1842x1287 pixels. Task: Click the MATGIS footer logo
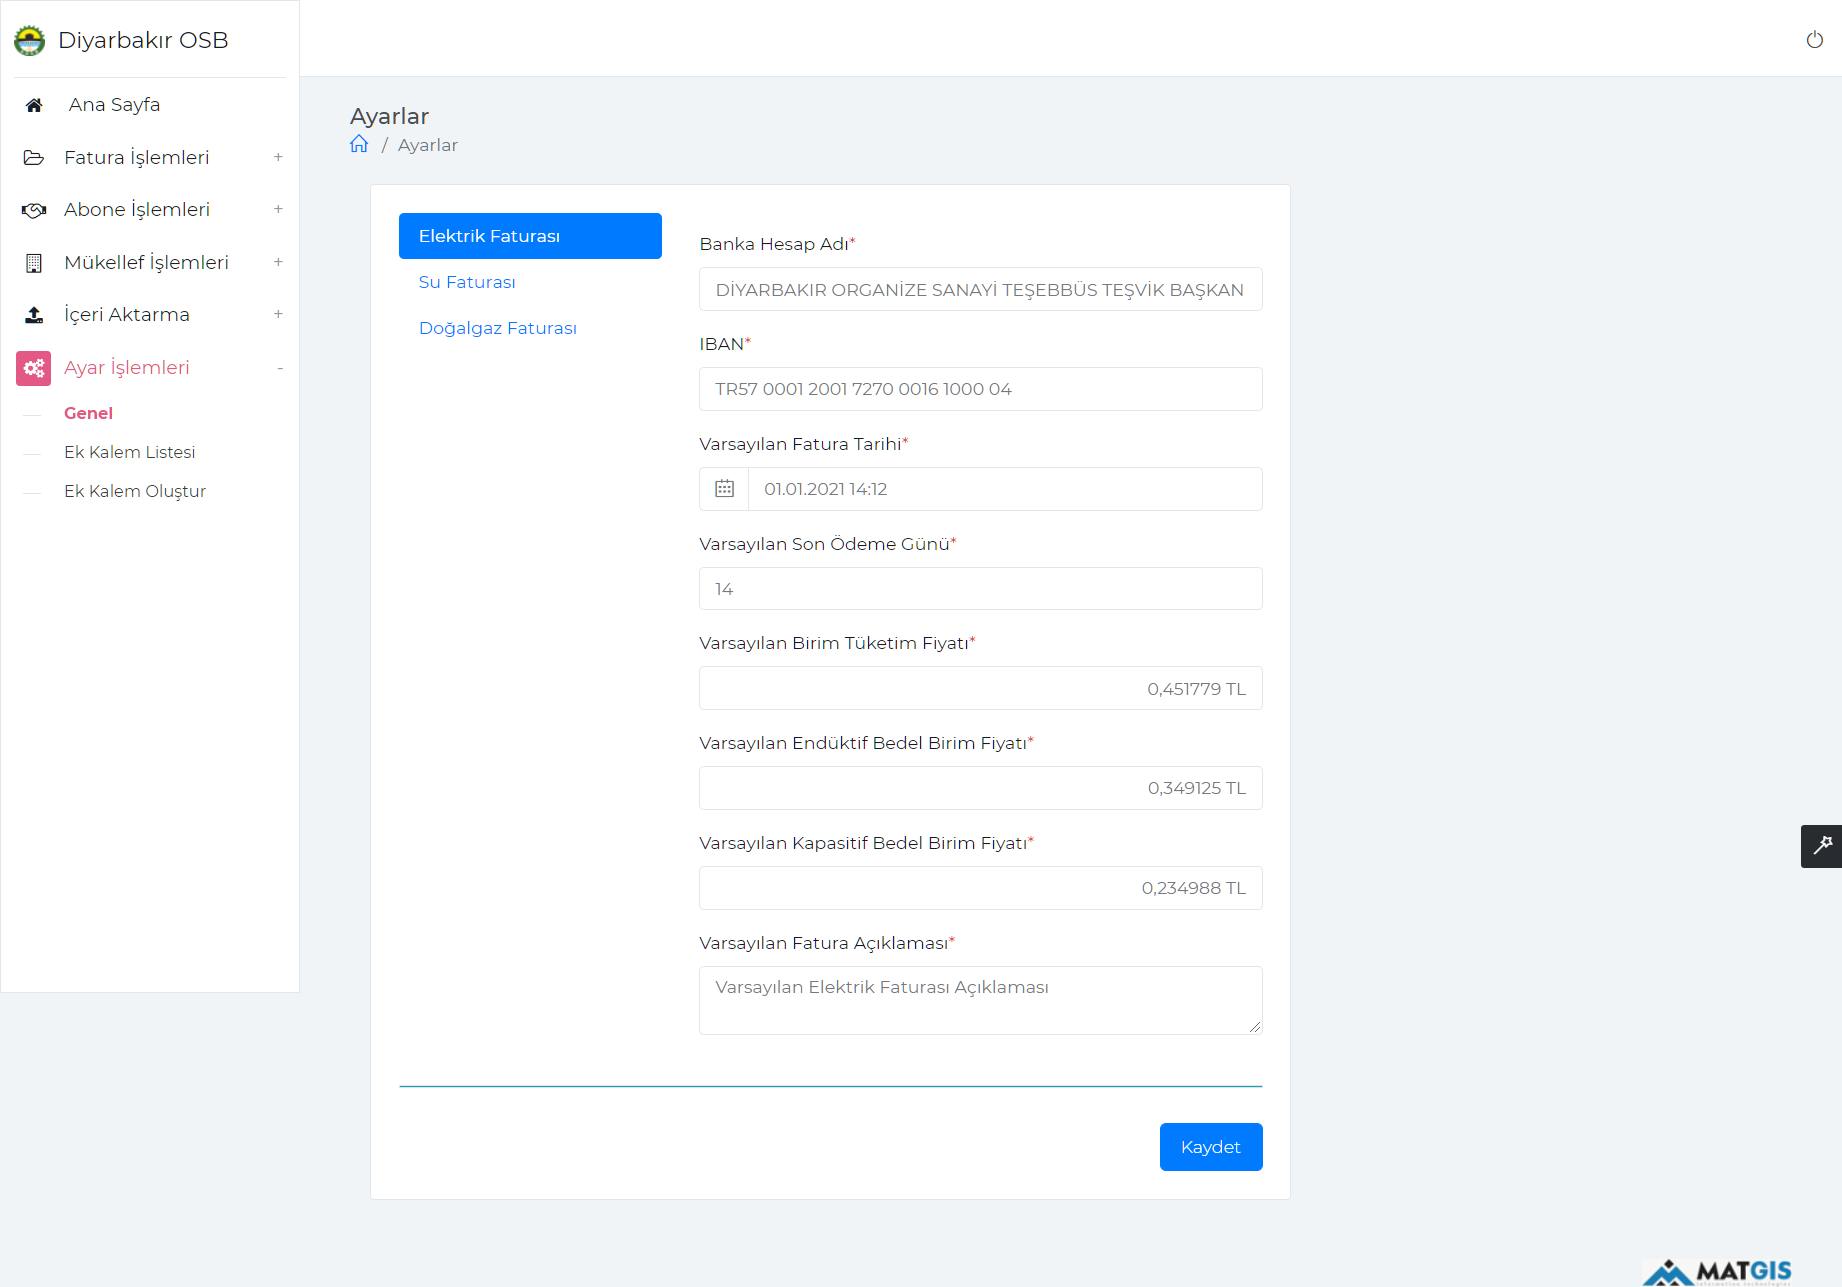1717,1272
